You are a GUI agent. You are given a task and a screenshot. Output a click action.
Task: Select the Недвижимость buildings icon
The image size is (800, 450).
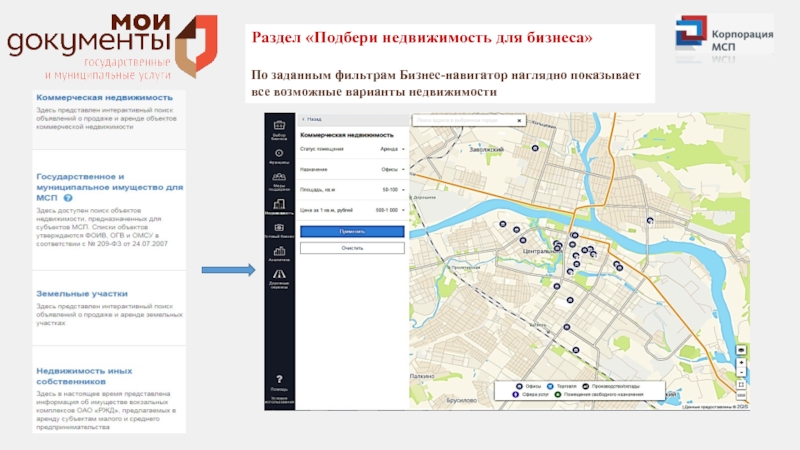click(x=279, y=204)
